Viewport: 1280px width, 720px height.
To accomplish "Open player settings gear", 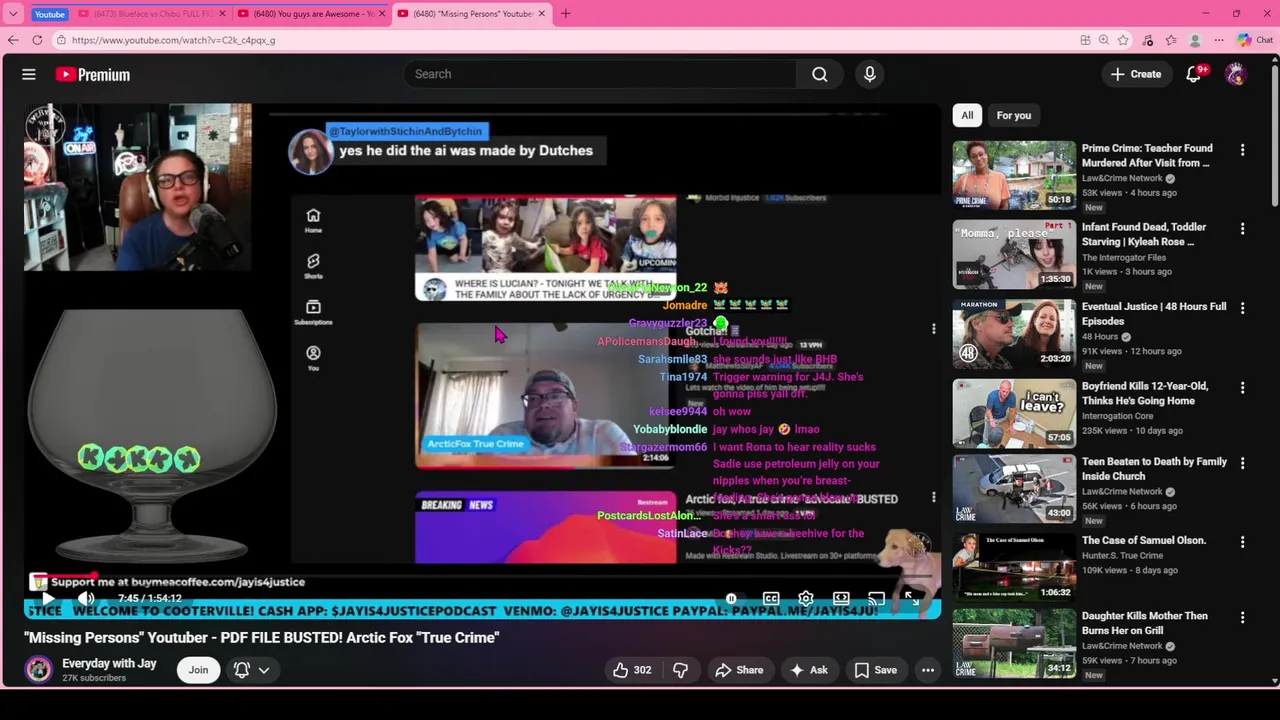I will (x=806, y=599).
